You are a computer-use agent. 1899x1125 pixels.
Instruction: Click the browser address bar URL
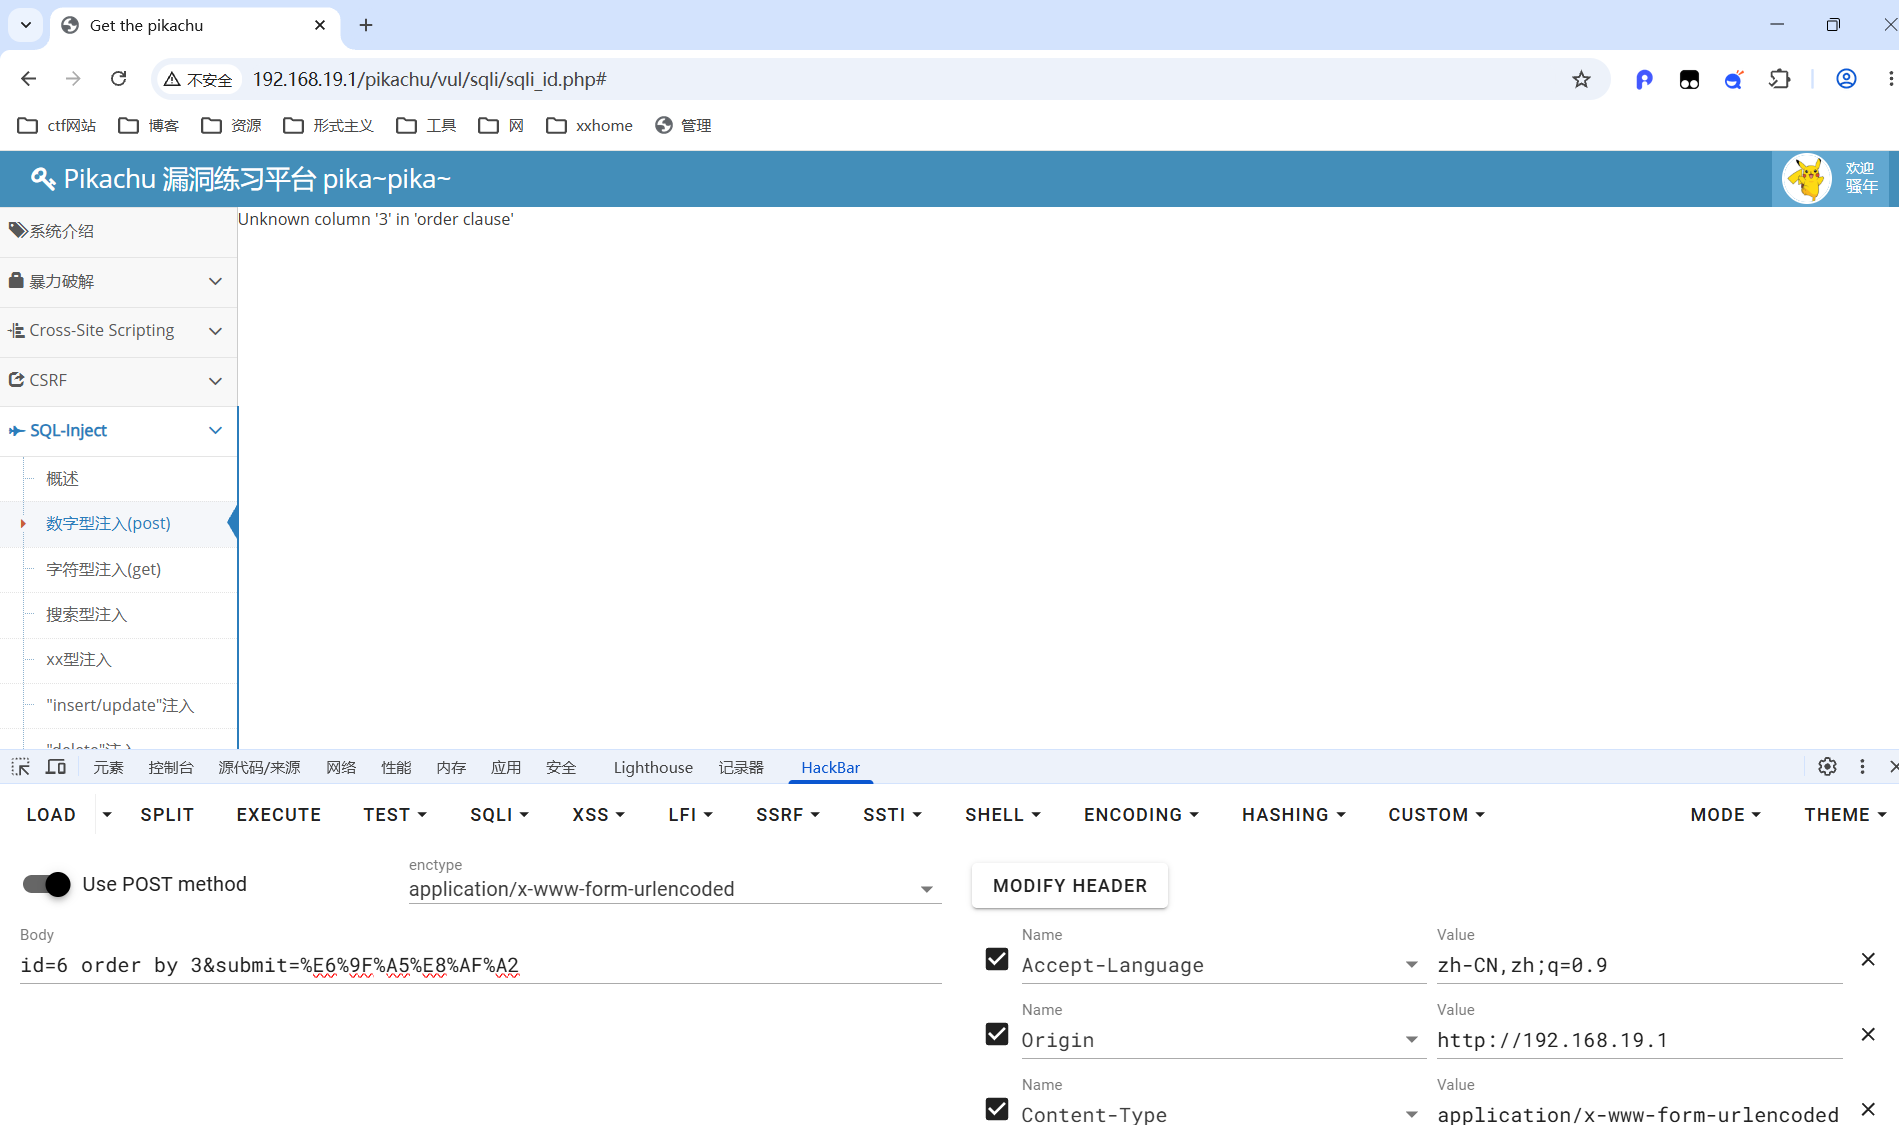click(429, 79)
